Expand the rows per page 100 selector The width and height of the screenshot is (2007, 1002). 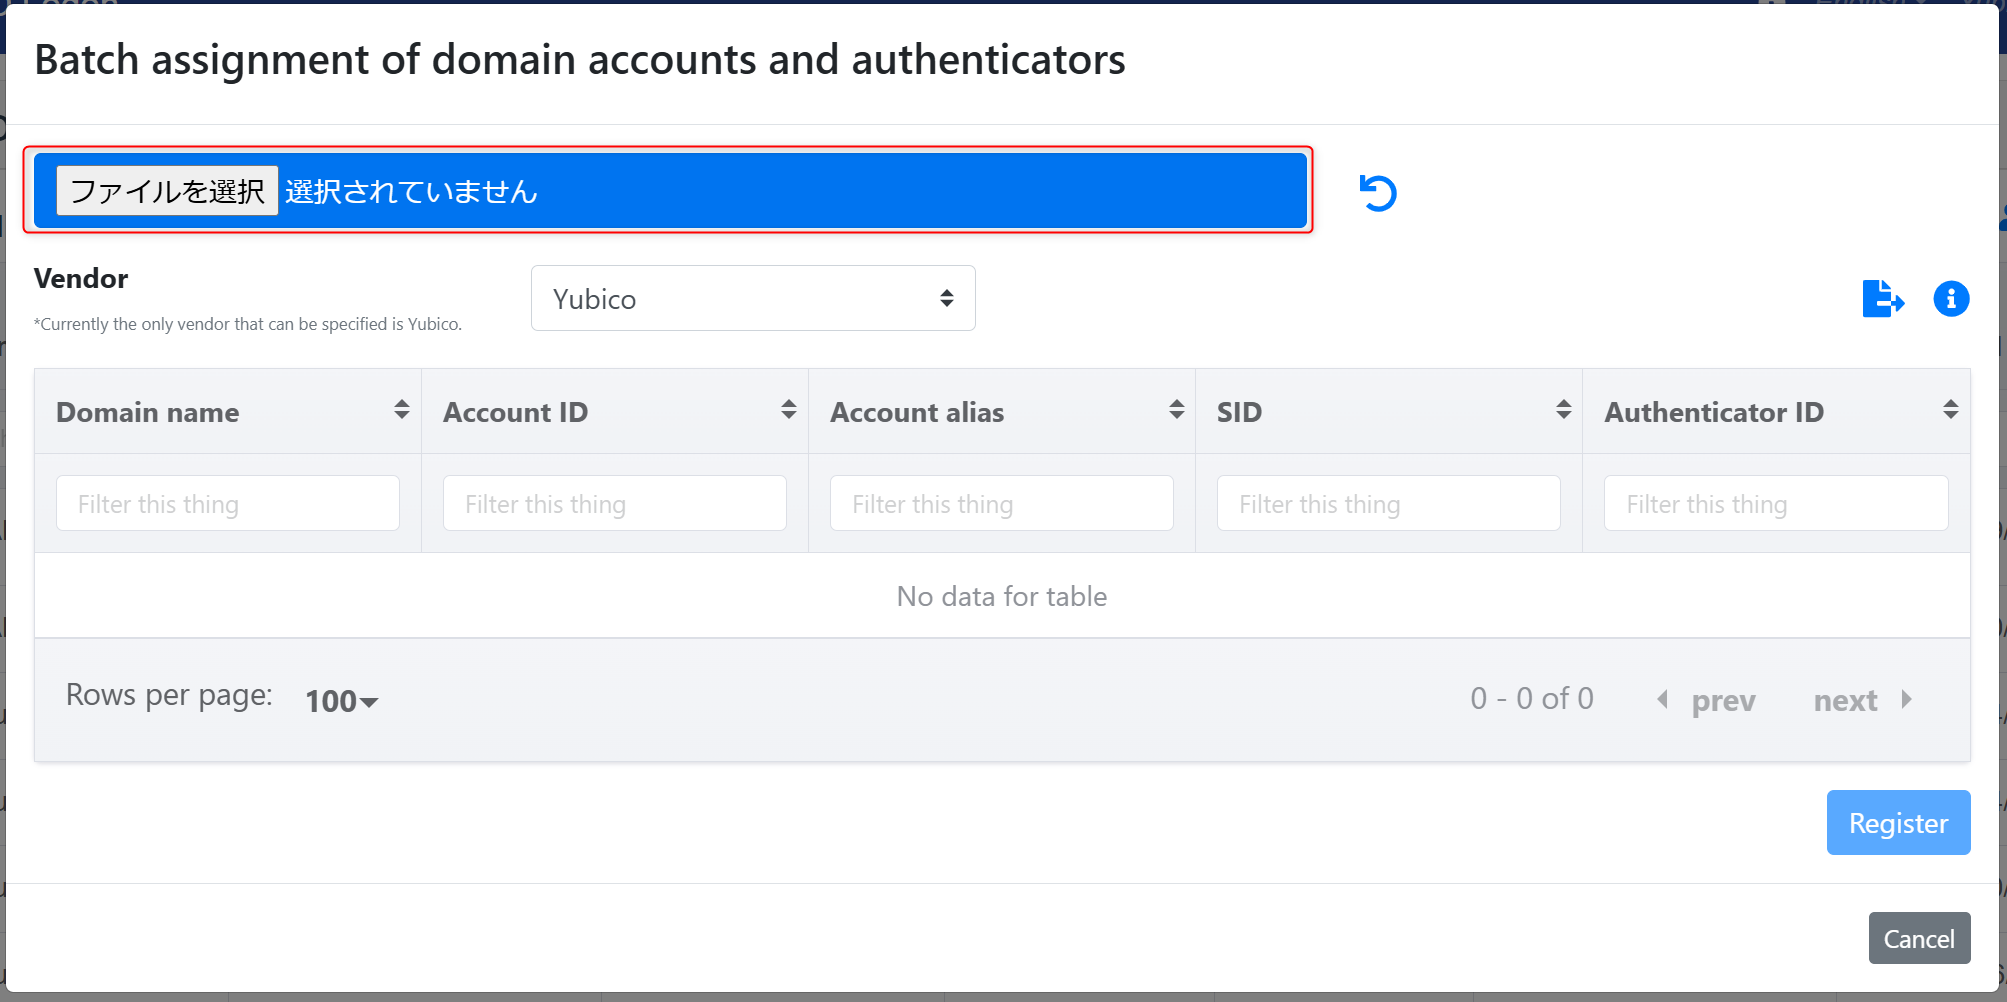[341, 700]
